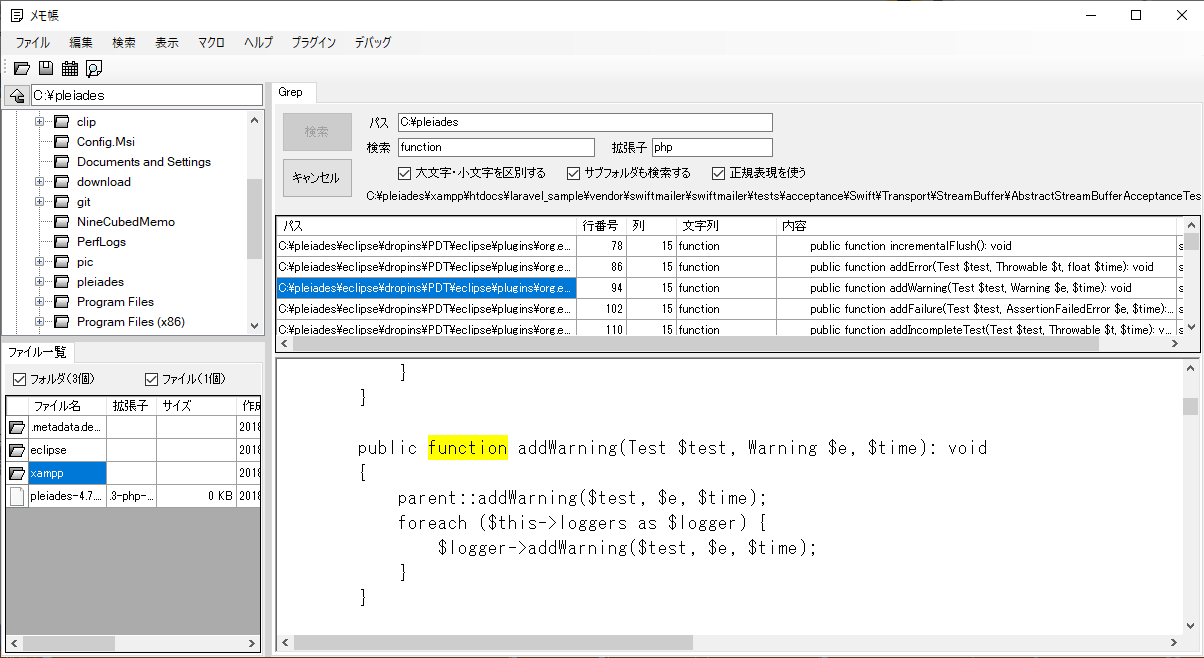The image size is (1204, 658).
Task: Click the Grep search magnifier icon
Action: 93,68
